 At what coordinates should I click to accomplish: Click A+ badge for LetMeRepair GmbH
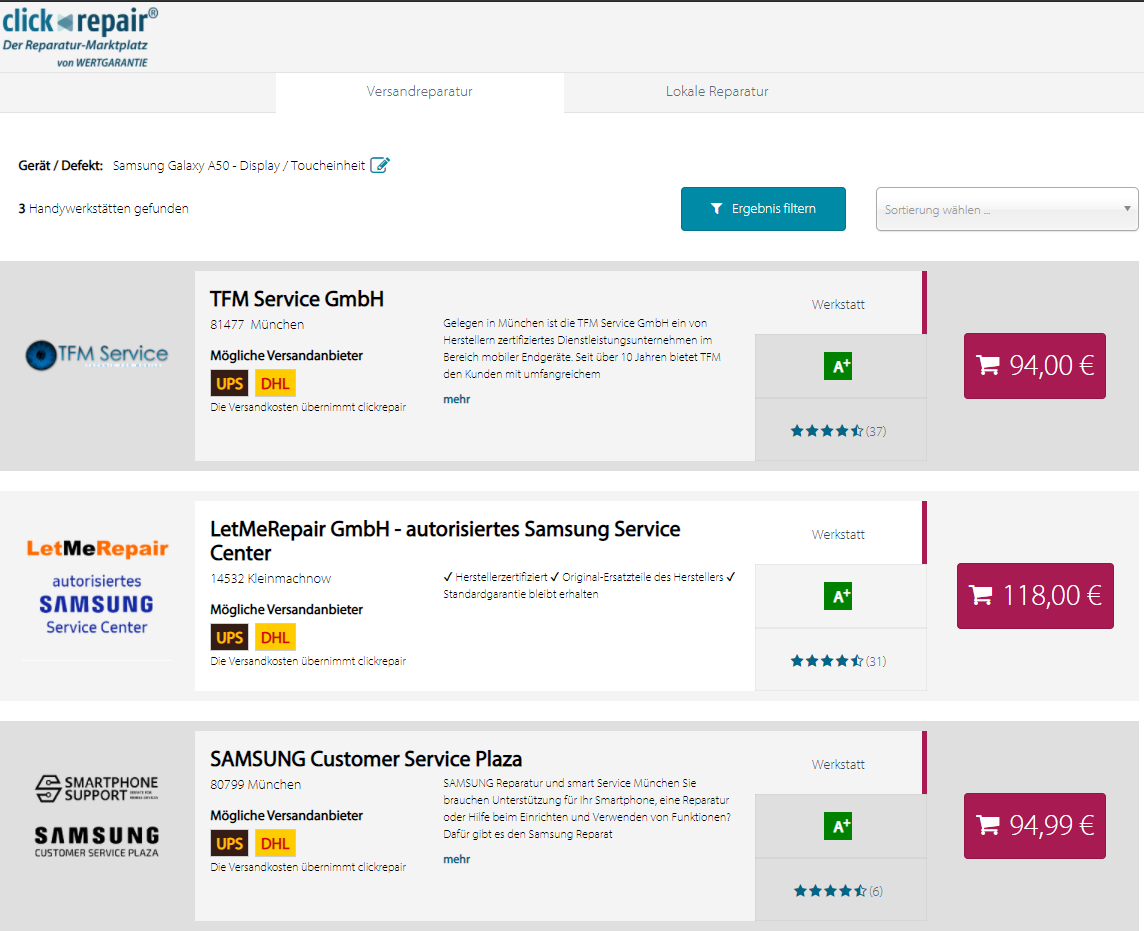pos(838,596)
